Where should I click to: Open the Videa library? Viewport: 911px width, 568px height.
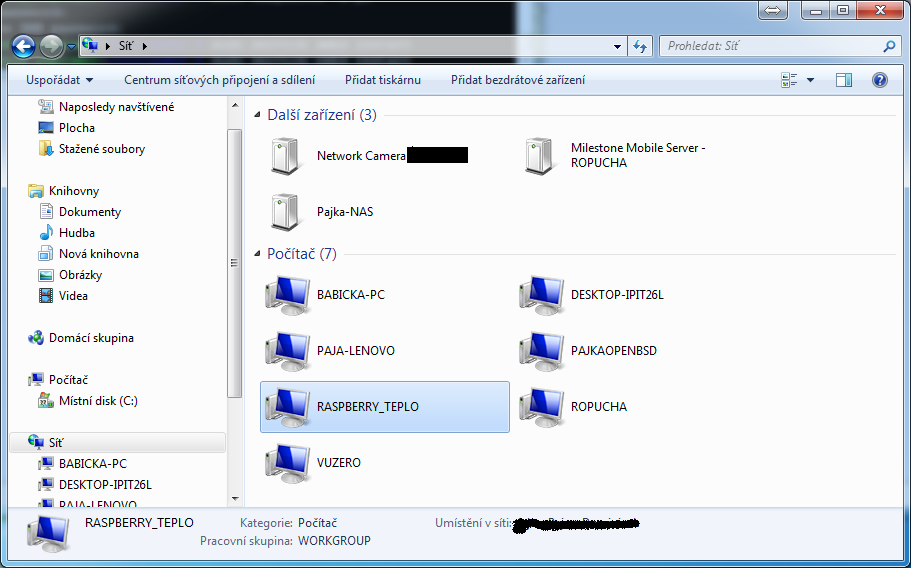point(63,296)
